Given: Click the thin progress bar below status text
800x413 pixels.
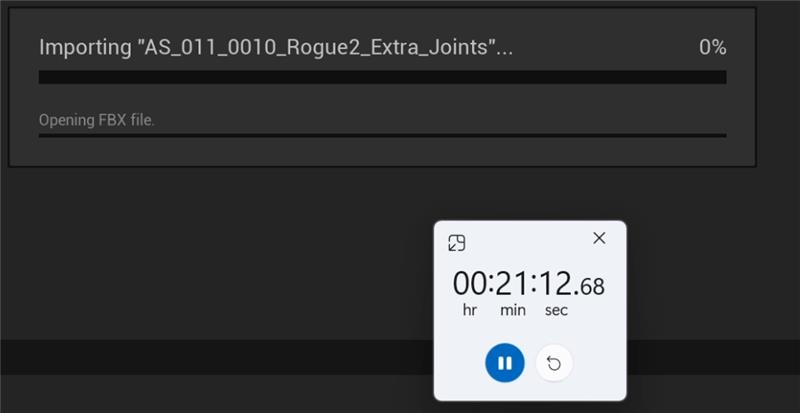Looking at the screenshot, I should [382, 135].
